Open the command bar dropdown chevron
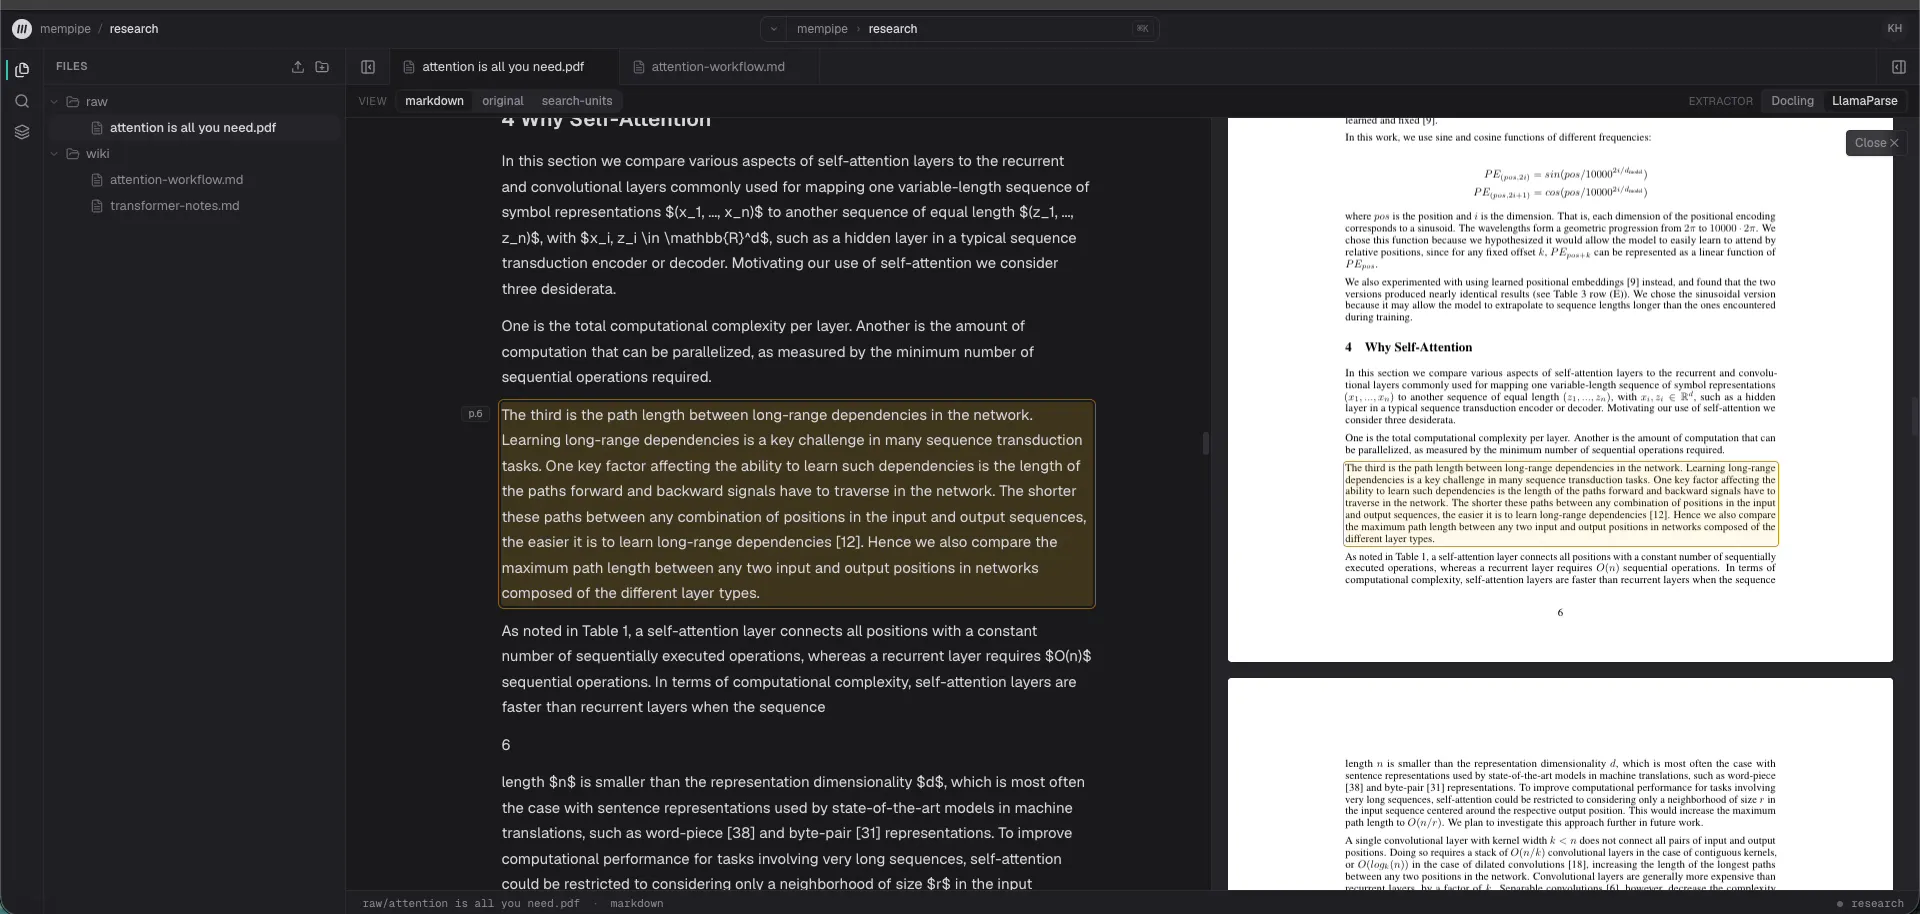Screen dimensions: 1920x914 click(x=773, y=29)
